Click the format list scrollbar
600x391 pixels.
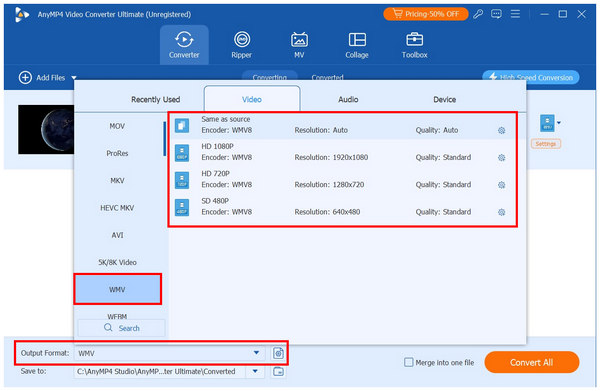click(165, 139)
